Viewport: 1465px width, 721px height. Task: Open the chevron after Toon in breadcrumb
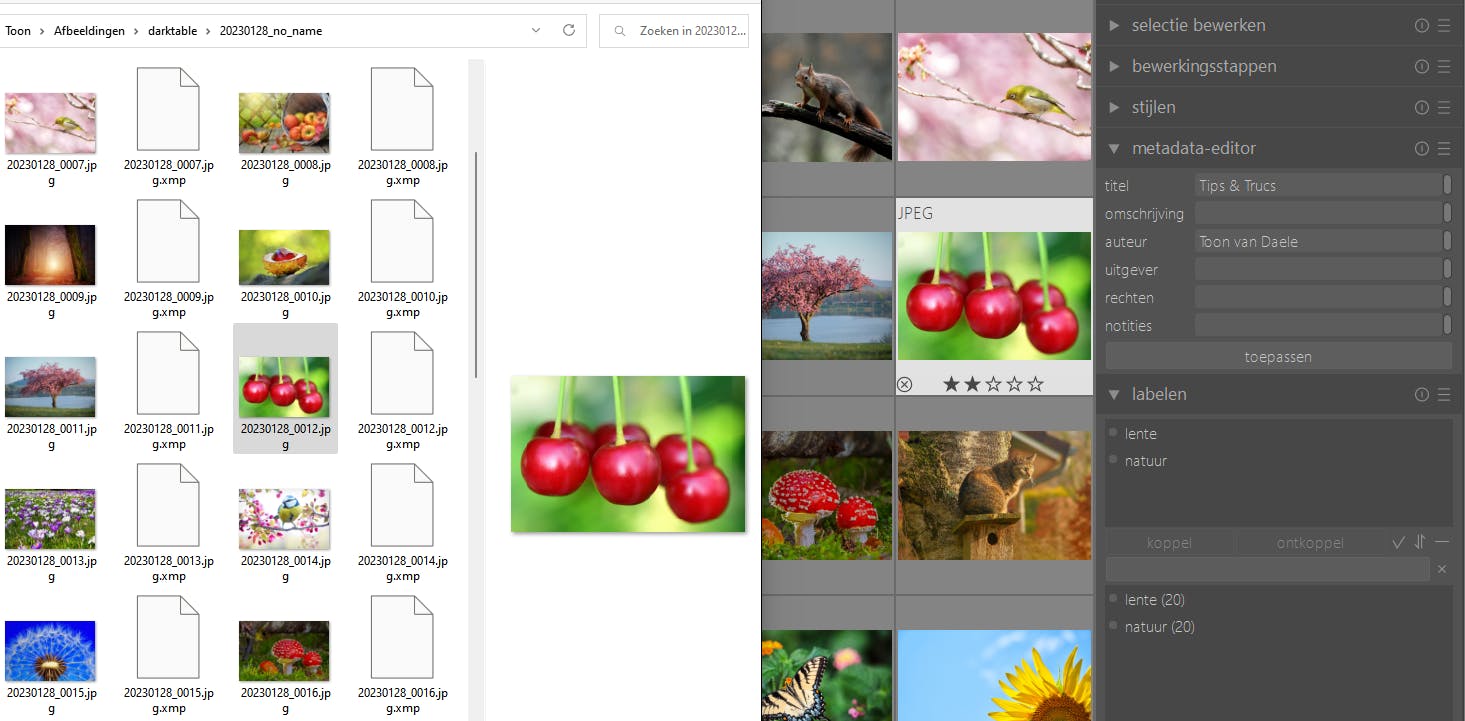click(x=43, y=31)
